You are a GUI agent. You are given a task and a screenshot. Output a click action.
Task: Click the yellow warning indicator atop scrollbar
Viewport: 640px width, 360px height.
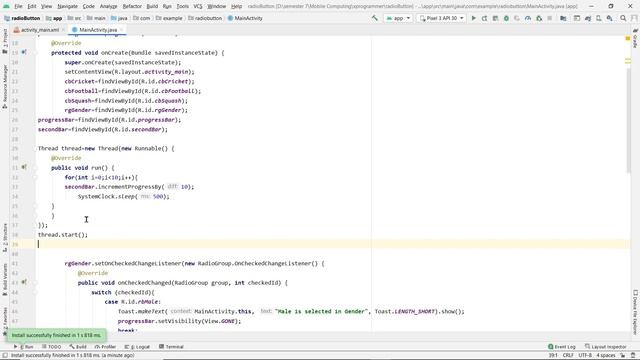(x=628, y=38)
